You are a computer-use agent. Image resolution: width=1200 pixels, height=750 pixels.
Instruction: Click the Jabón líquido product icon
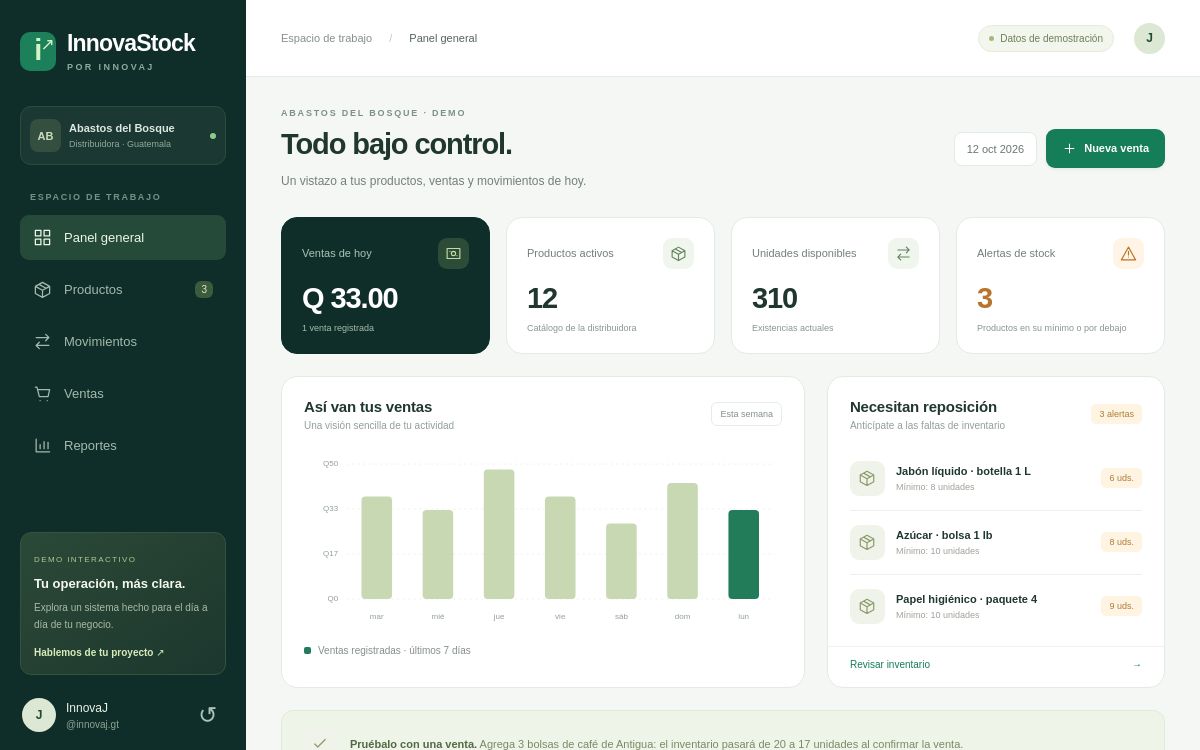tap(867, 478)
